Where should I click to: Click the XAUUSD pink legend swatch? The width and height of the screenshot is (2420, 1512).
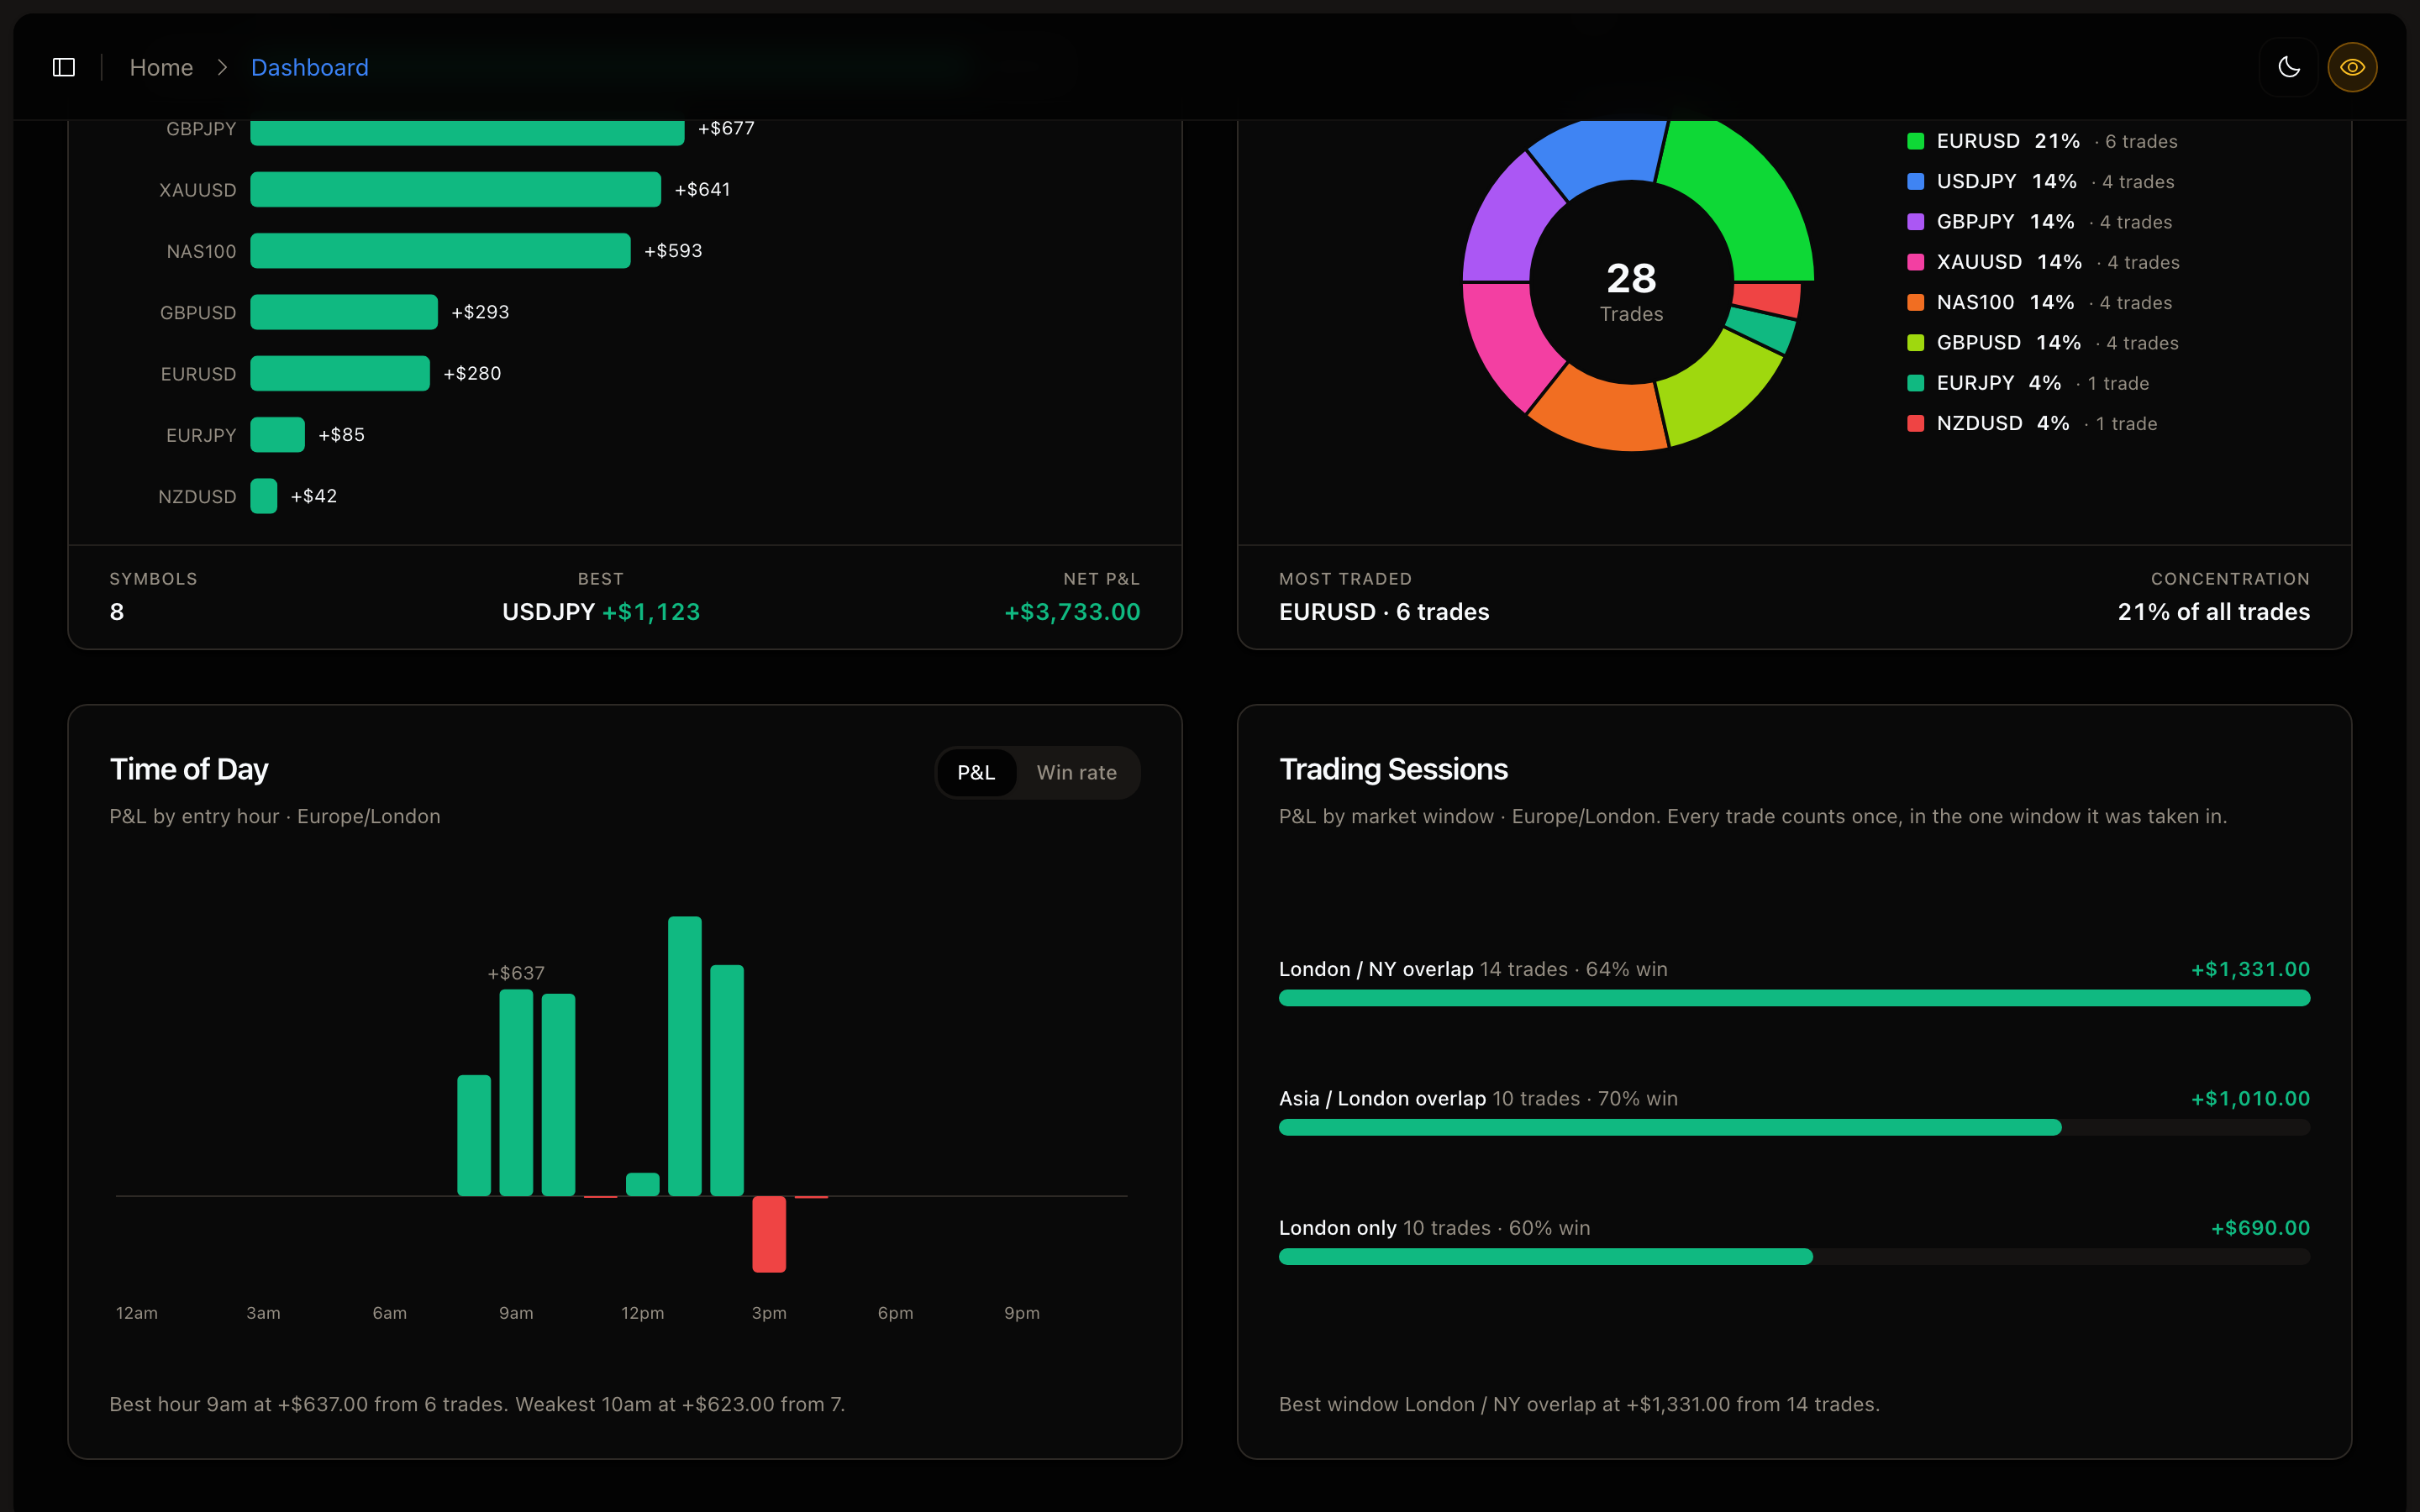point(1916,262)
